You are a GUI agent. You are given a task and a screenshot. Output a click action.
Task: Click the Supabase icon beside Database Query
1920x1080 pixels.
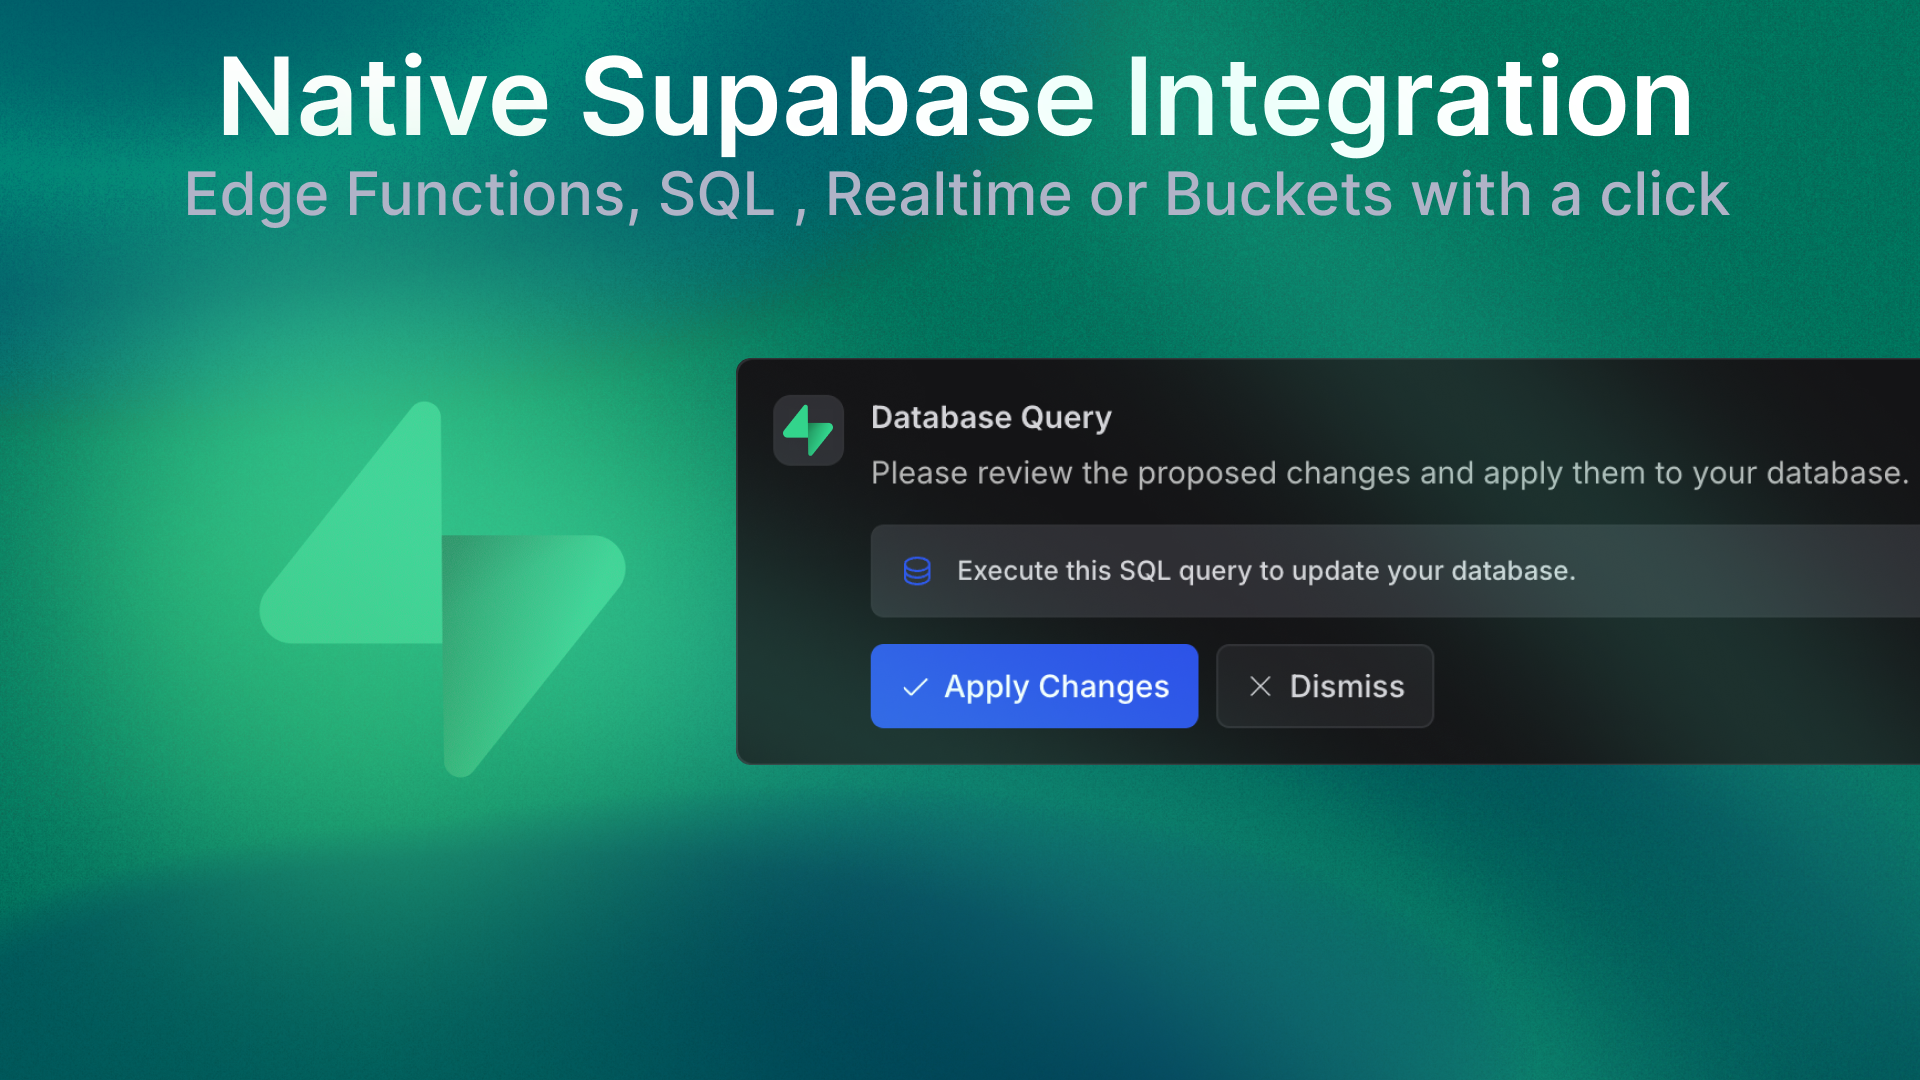pyautogui.click(x=808, y=430)
